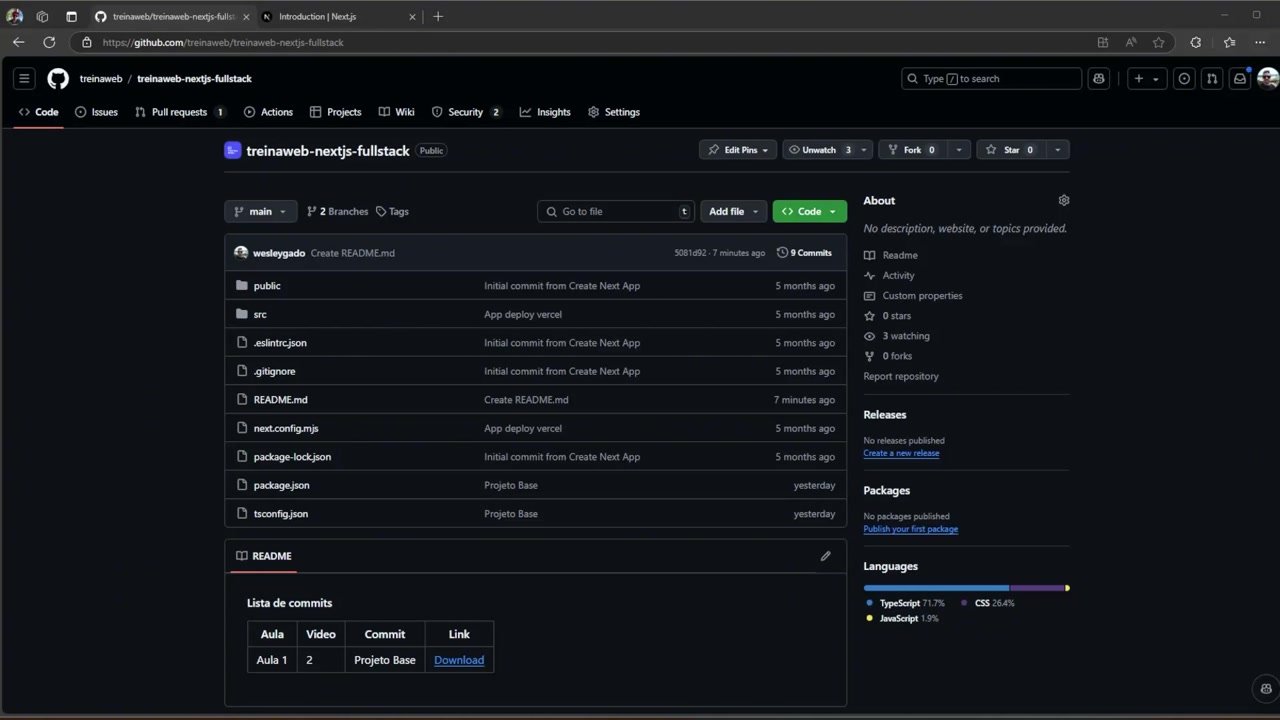Open browser site information lock icon
This screenshot has height=720, width=1280.
[x=87, y=42]
